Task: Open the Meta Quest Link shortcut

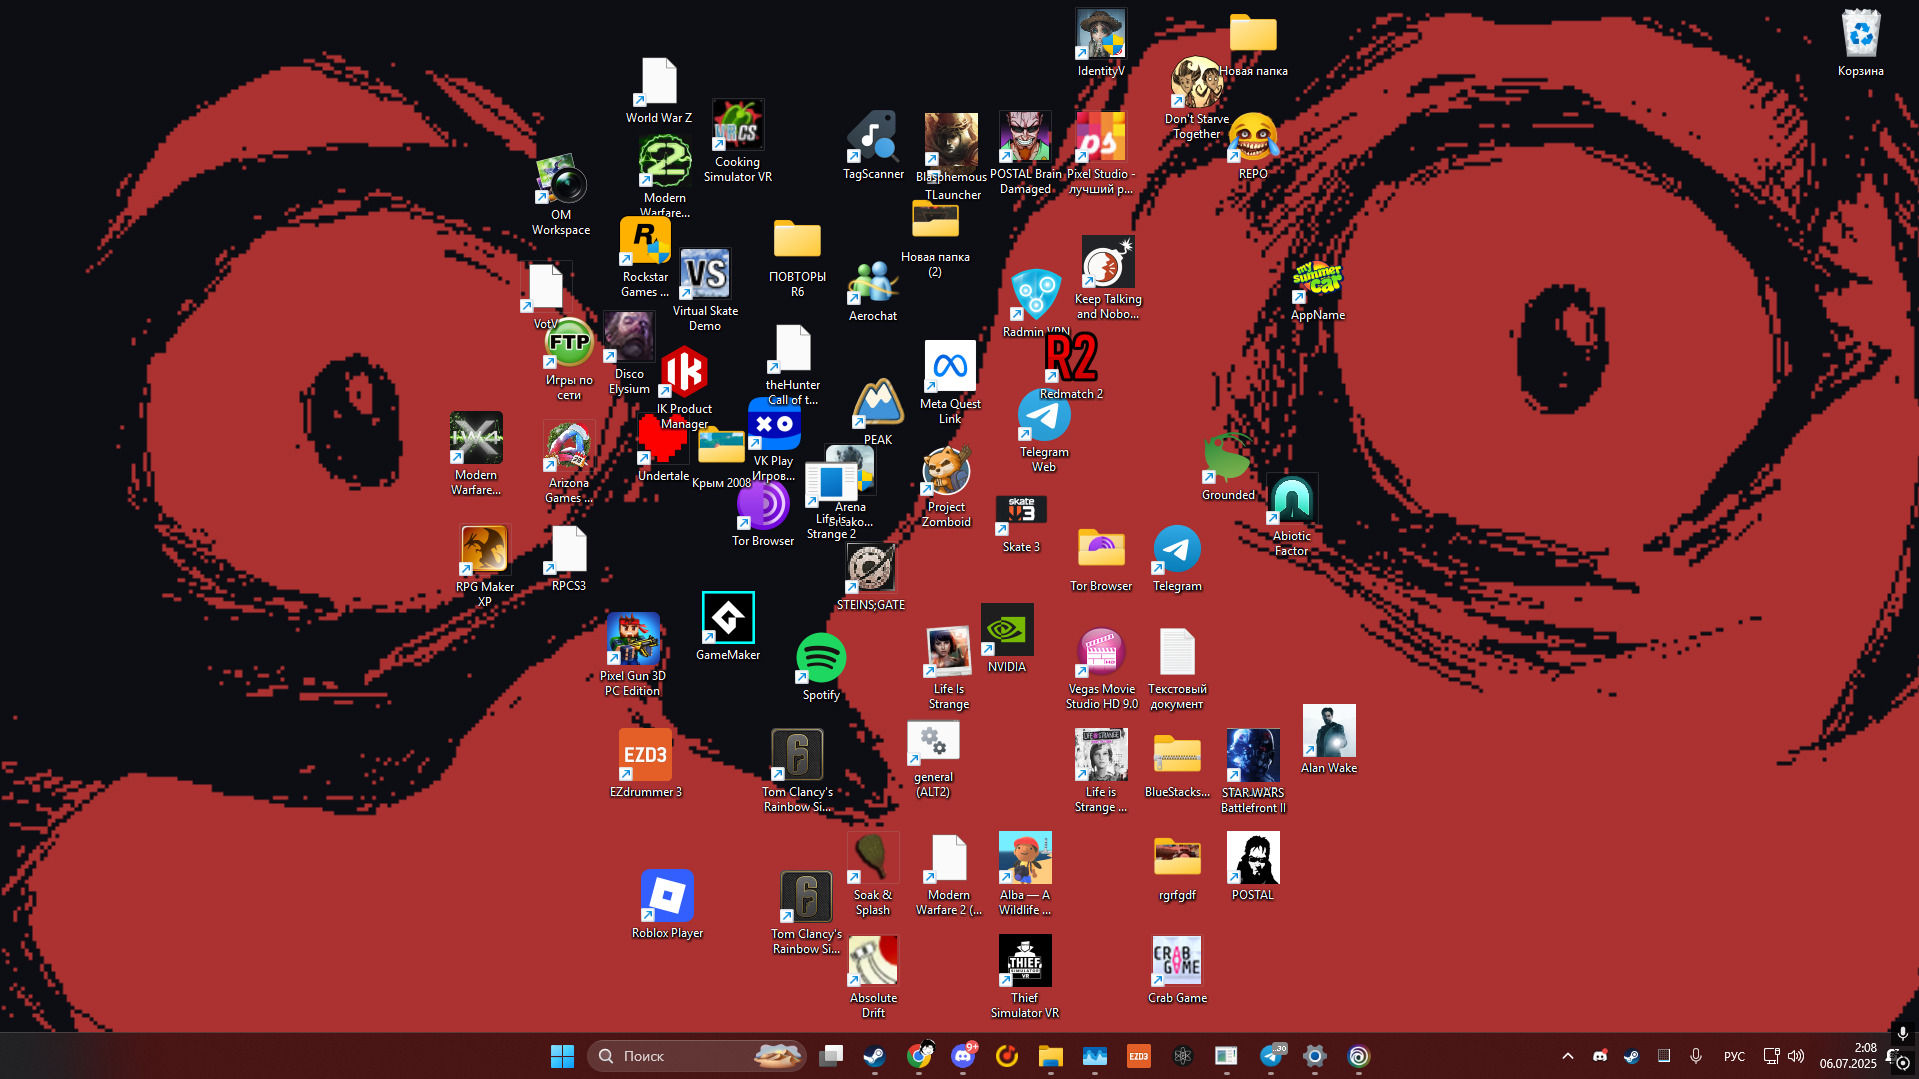Action: [x=949, y=368]
